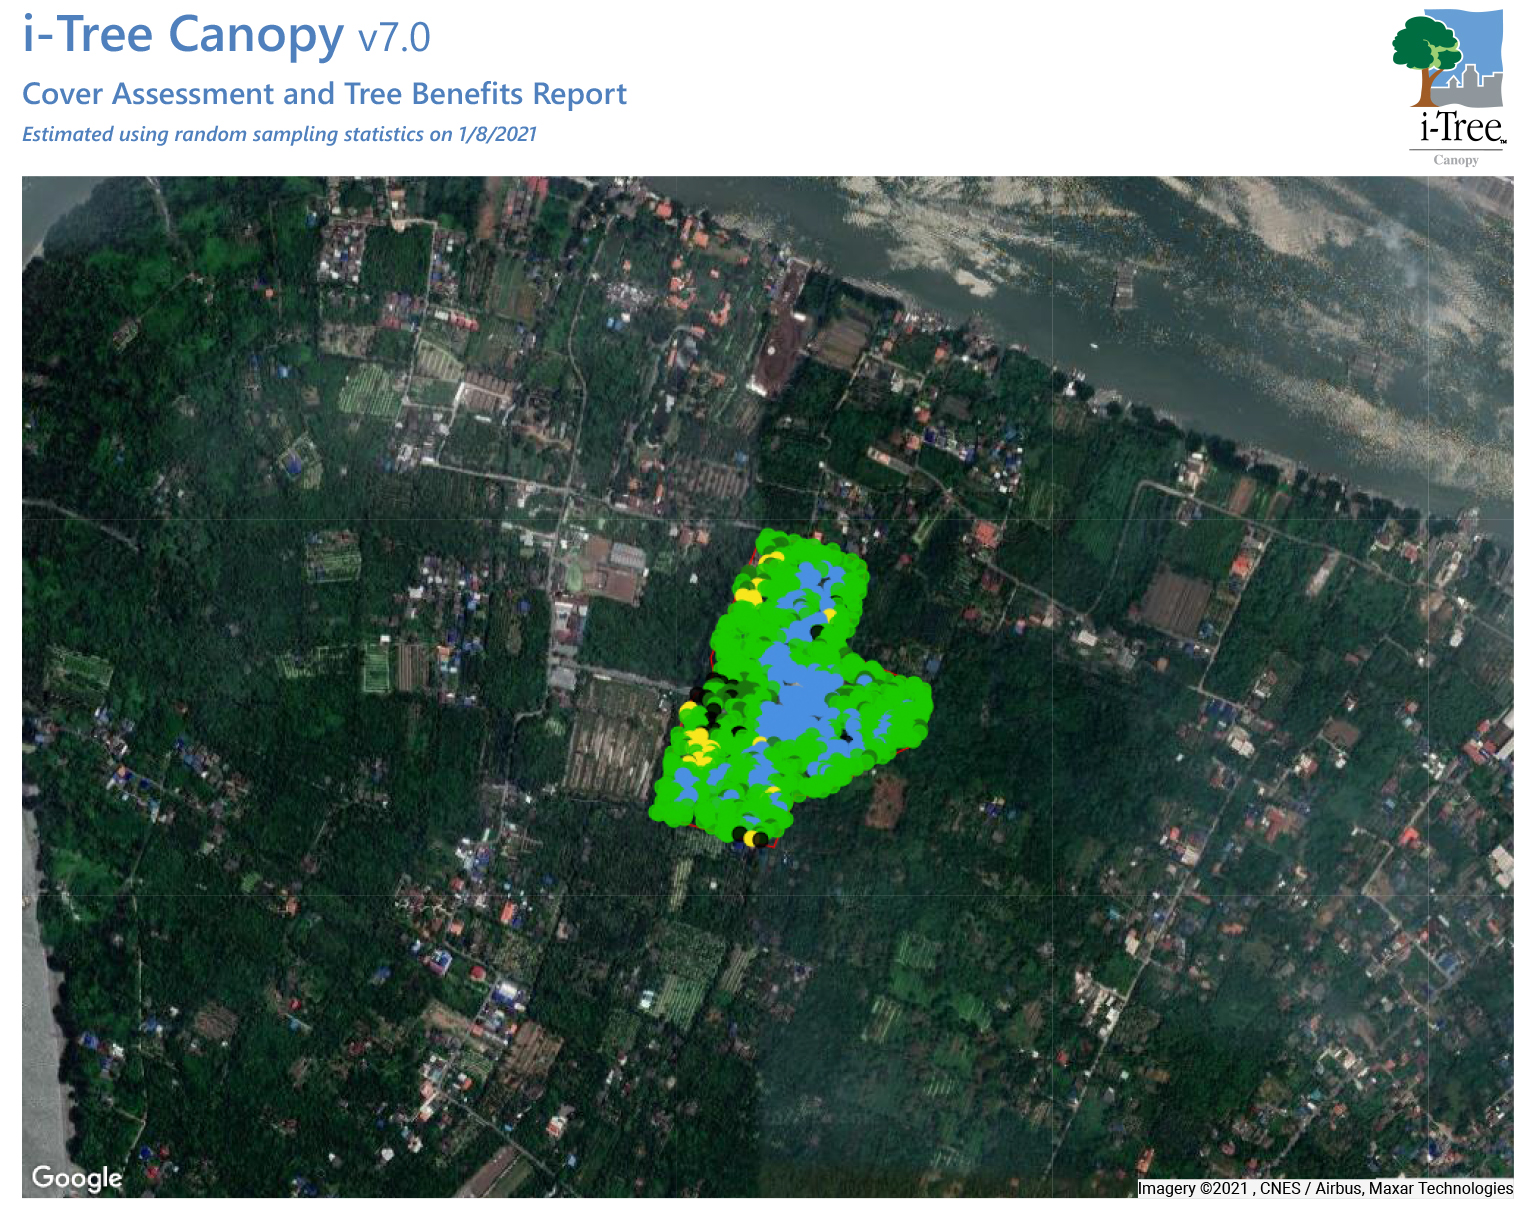Click the brown rectangular field east of samples
This screenshot has width=1529, height=1217.
pos(1176,602)
